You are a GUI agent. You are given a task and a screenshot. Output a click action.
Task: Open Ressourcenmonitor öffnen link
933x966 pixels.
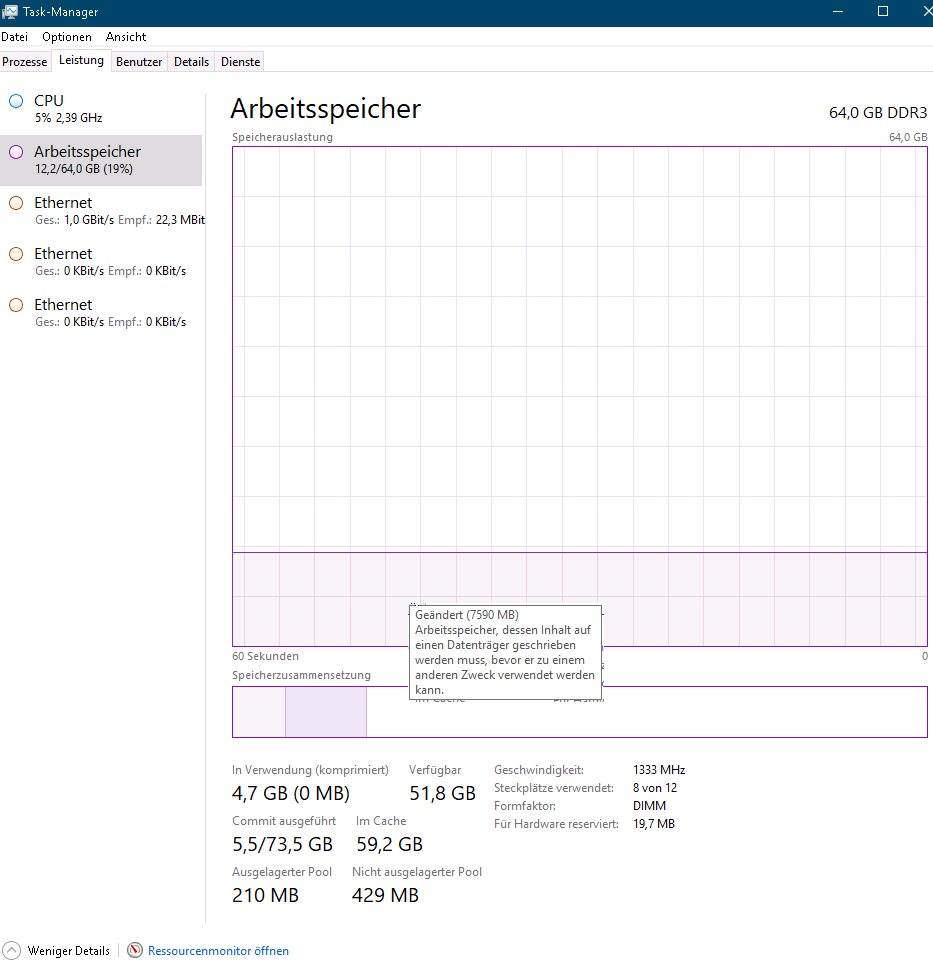tap(218, 951)
